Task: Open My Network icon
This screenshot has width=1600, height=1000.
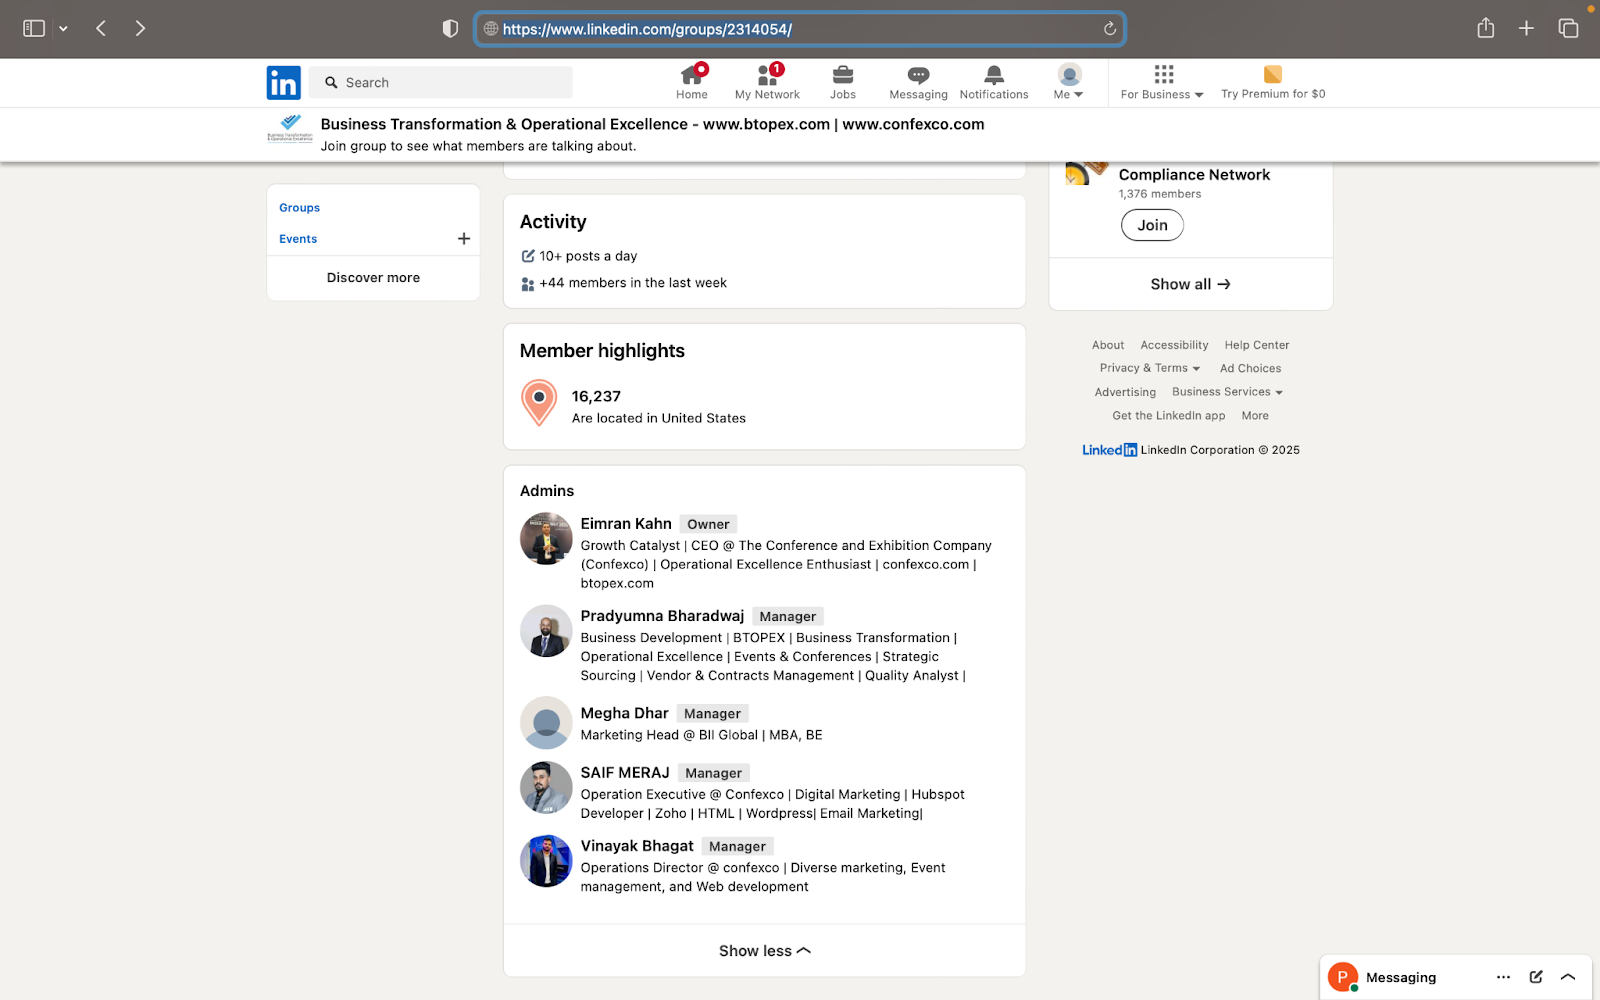Action: 767,75
